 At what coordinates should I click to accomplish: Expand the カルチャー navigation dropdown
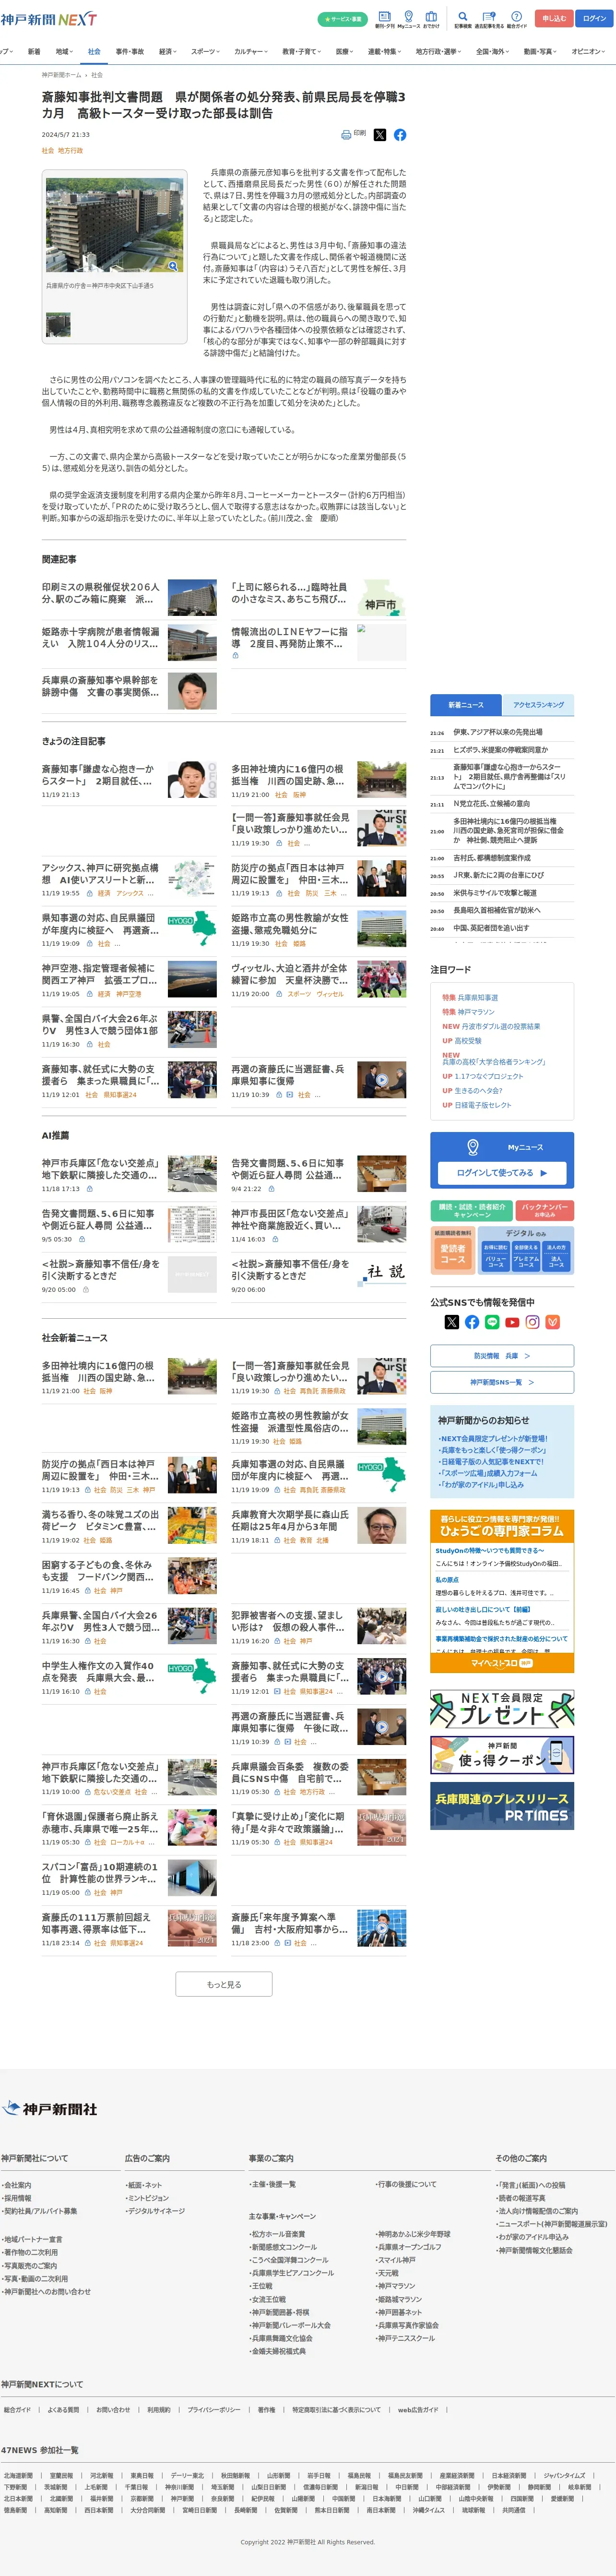coord(252,51)
